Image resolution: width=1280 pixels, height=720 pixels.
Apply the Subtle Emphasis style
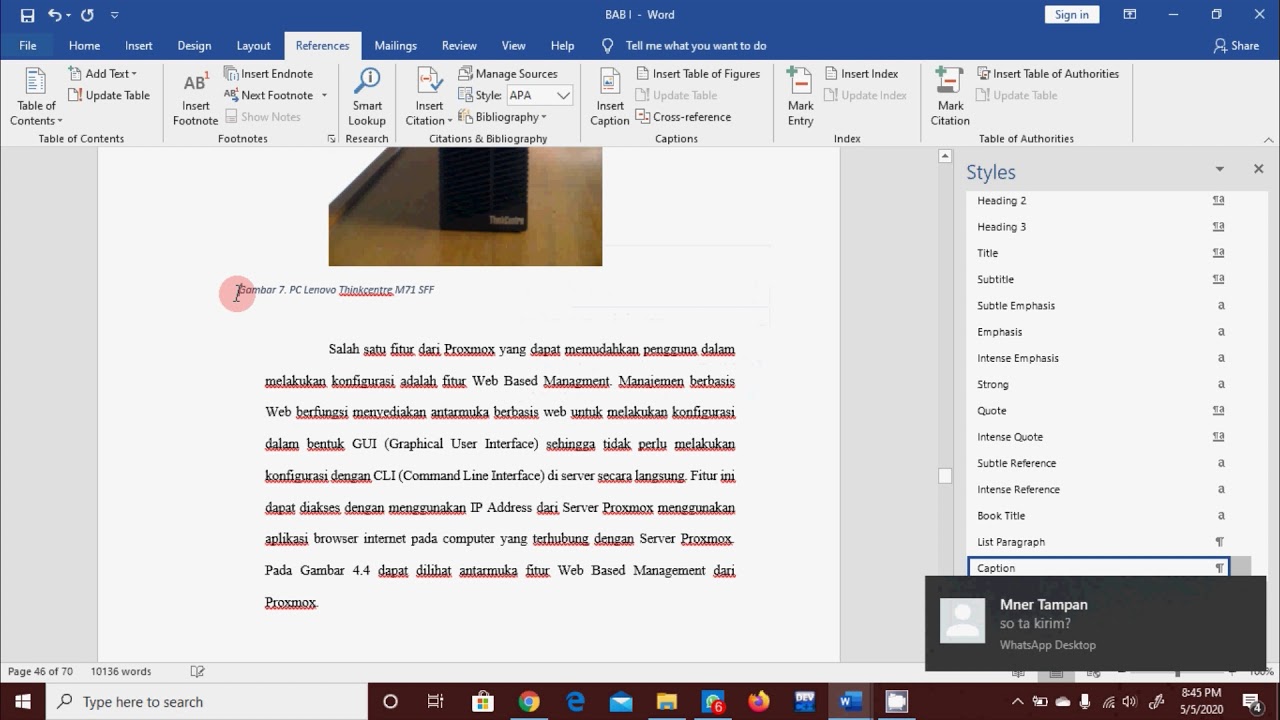(1100, 305)
